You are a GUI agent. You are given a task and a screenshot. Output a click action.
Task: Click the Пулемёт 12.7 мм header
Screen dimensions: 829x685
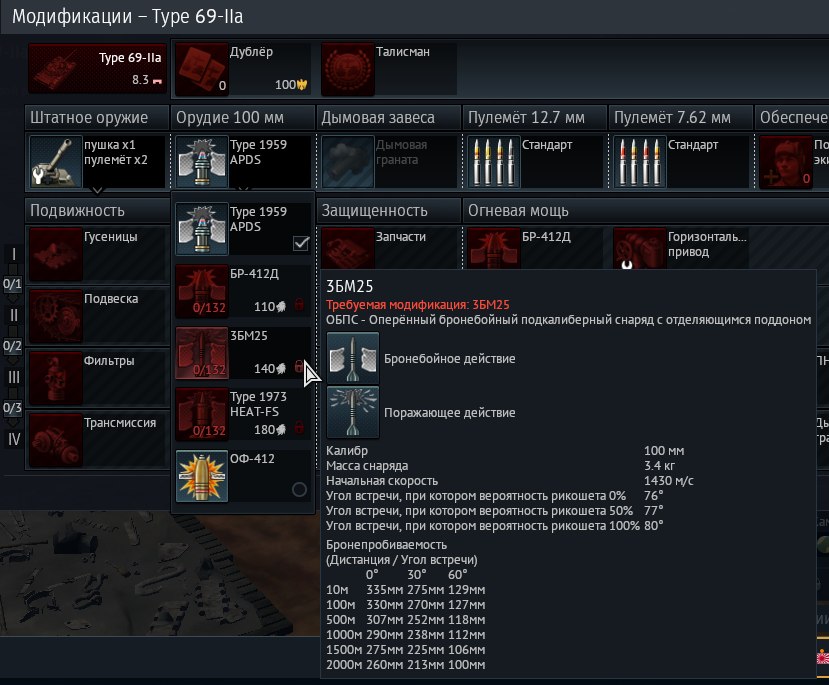(535, 117)
